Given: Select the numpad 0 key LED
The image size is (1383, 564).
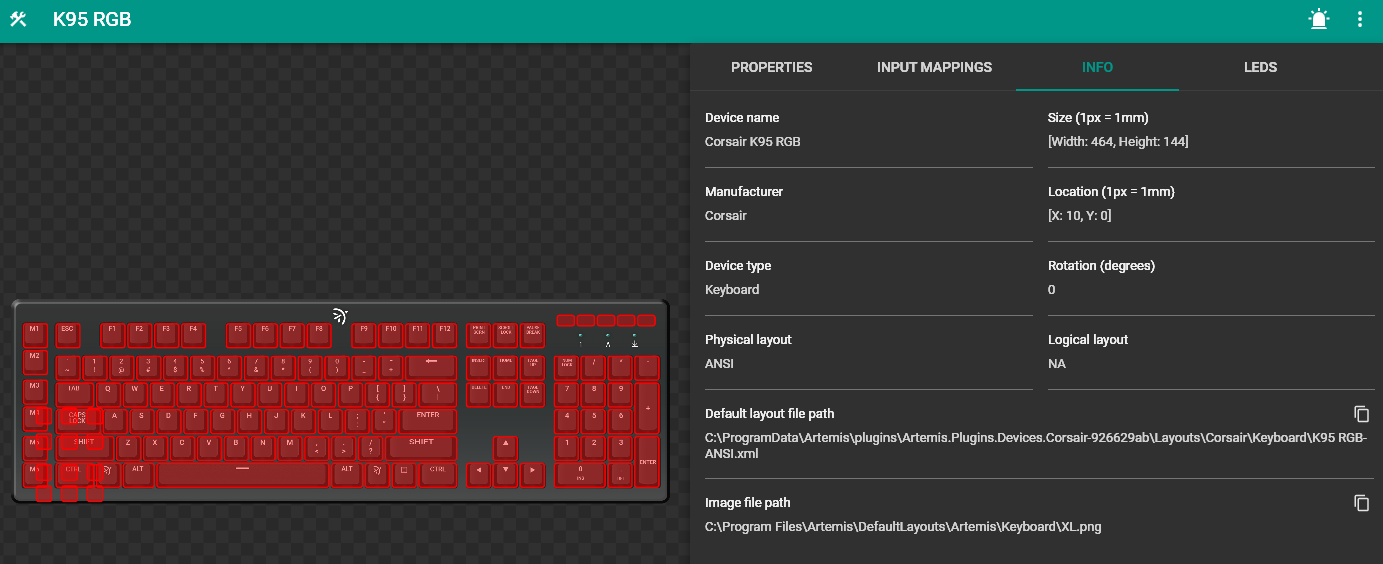Looking at the screenshot, I should click(x=580, y=475).
